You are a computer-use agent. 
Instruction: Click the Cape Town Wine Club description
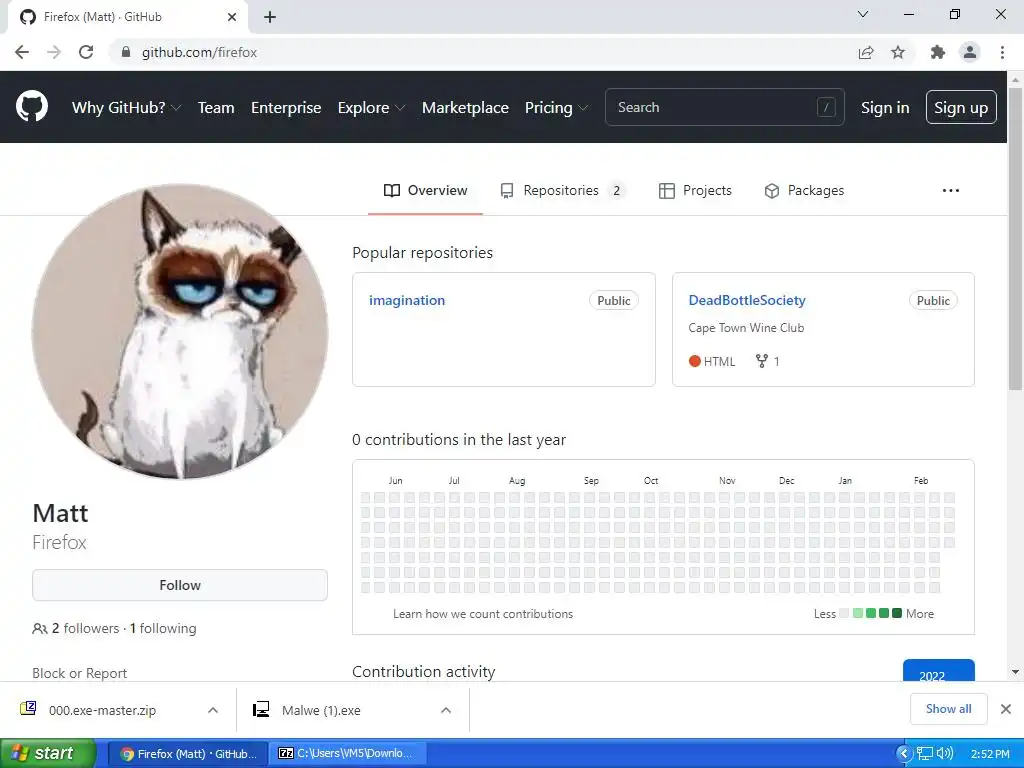pyautogui.click(x=746, y=328)
